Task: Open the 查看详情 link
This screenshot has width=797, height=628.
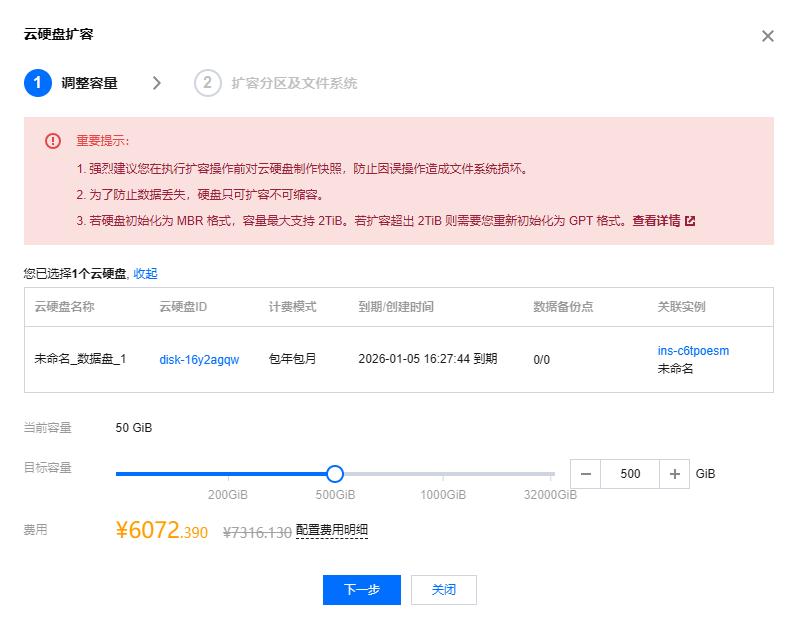Action: pos(656,221)
